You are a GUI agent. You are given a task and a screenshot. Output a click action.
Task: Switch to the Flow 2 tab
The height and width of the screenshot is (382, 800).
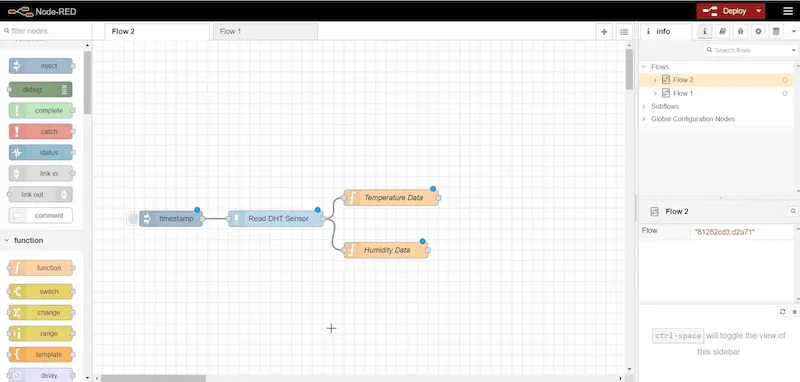(157, 32)
